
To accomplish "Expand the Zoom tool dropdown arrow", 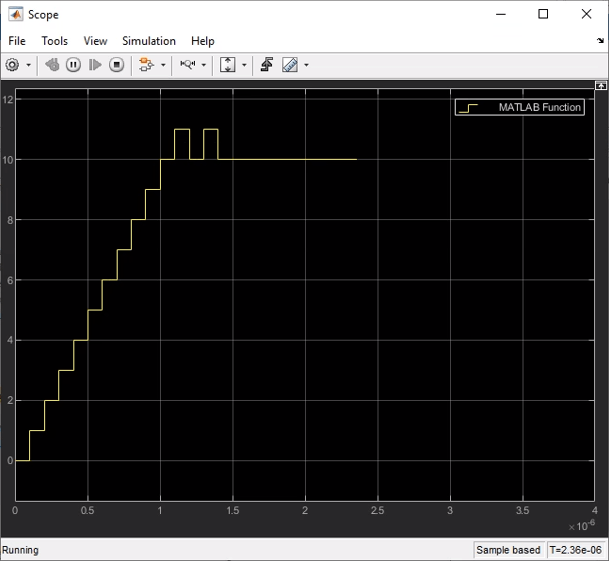I will point(204,65).
